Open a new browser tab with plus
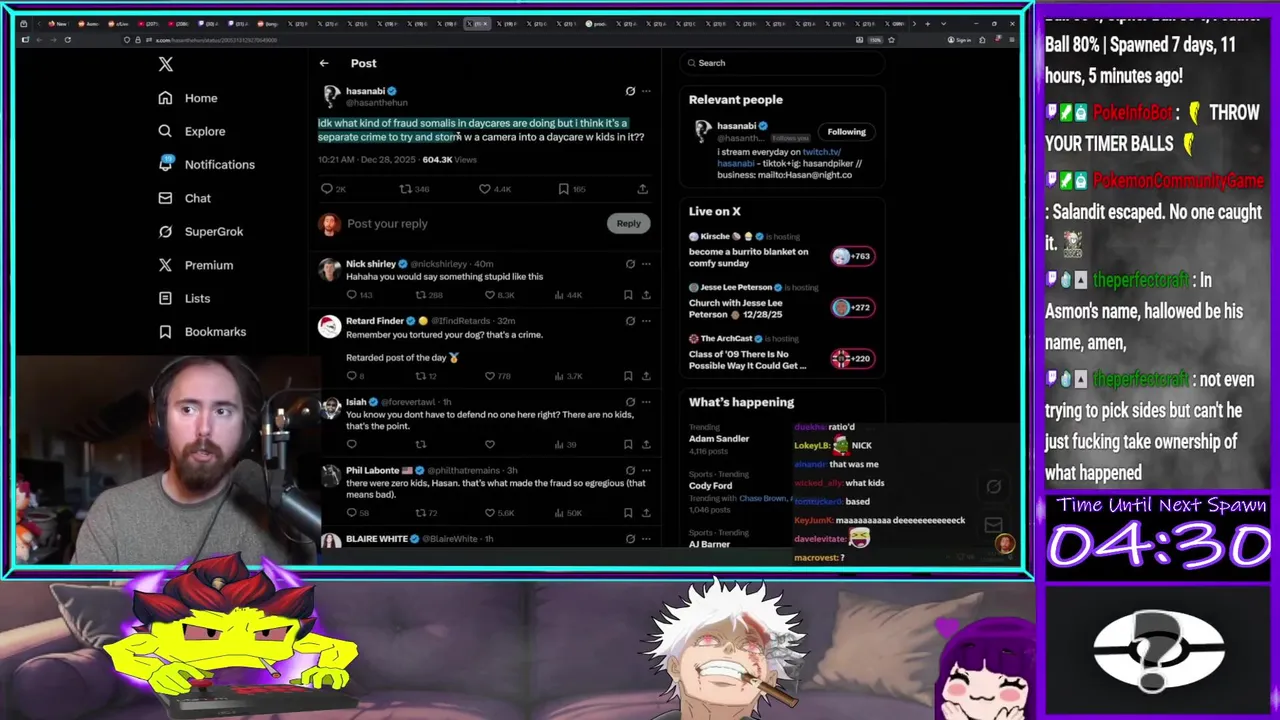 point(927,23)
